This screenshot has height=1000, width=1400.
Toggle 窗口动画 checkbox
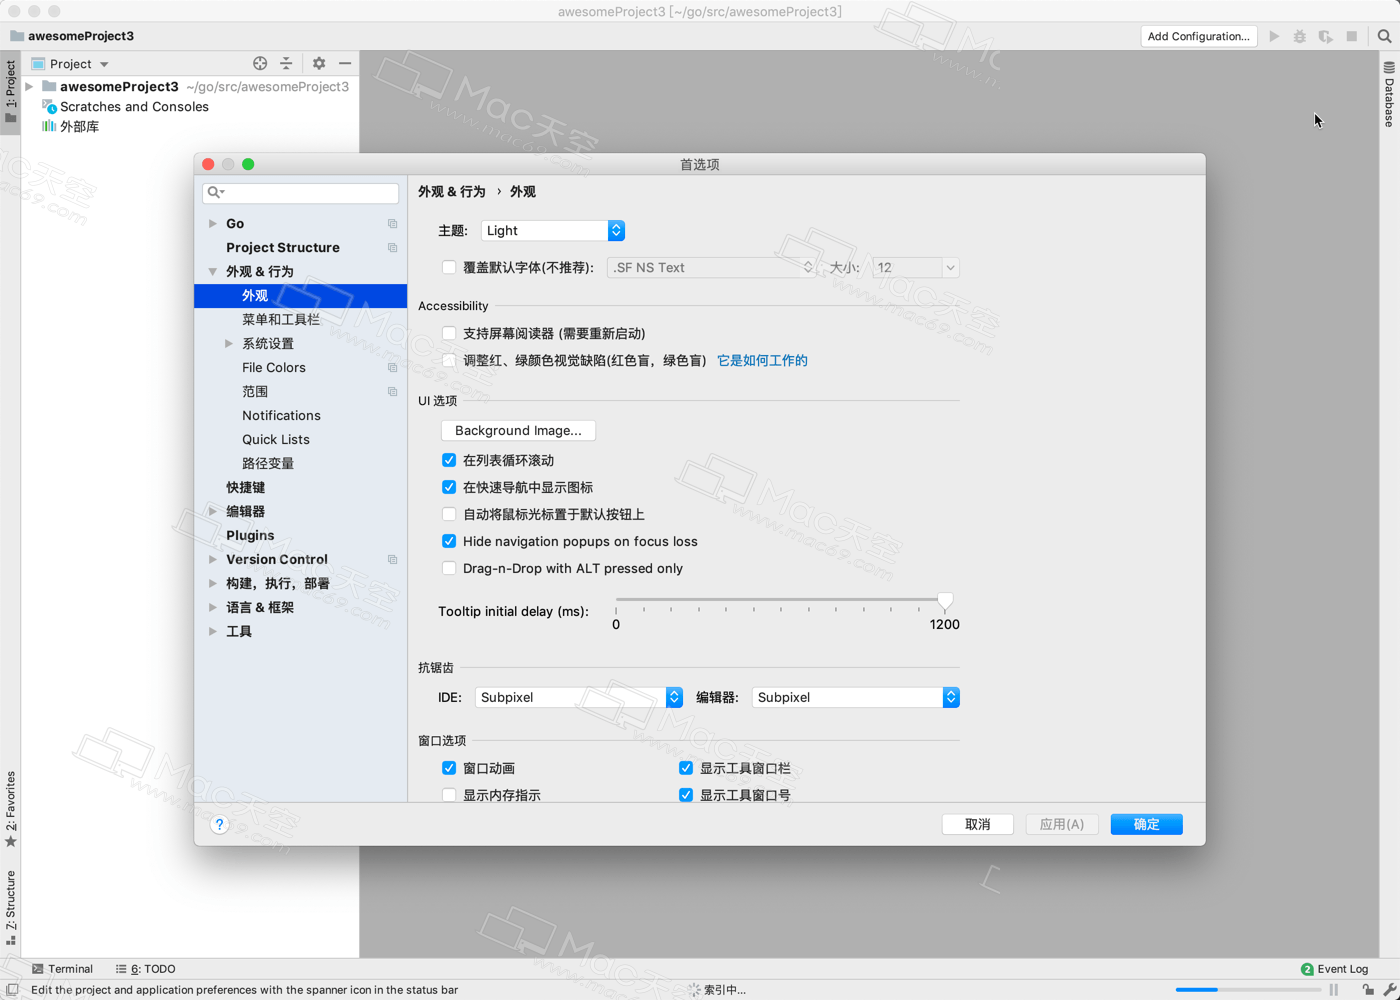(449, 768)
